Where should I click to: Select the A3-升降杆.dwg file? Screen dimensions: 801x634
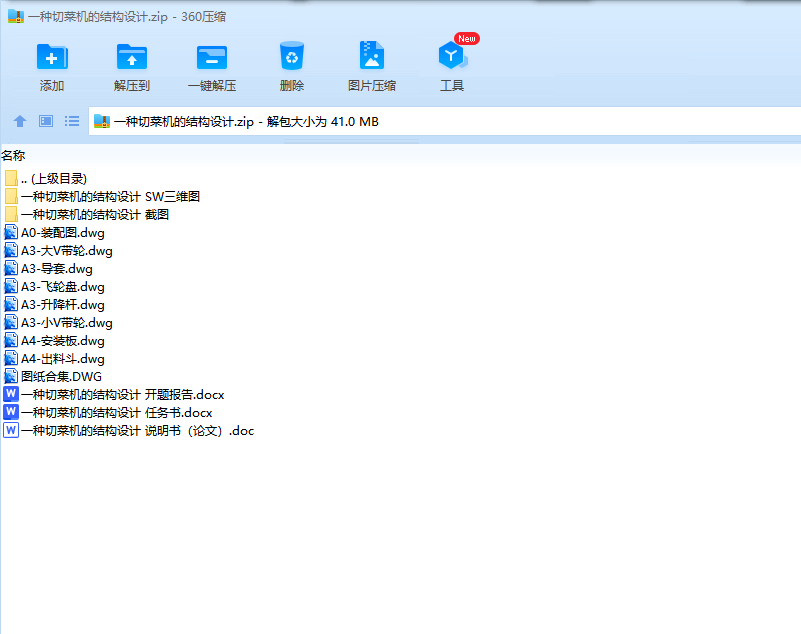click(x=55, y=305)
